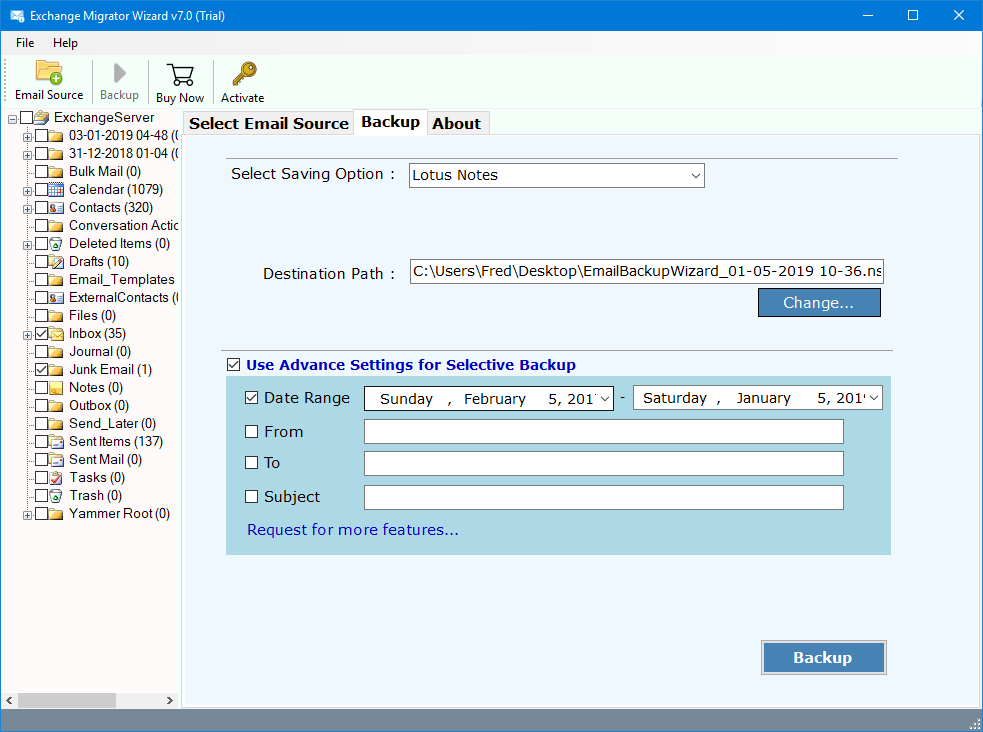Click the Sent Items folder icon
This screenshot has width=983, height=732.
(x=56, y=442)
